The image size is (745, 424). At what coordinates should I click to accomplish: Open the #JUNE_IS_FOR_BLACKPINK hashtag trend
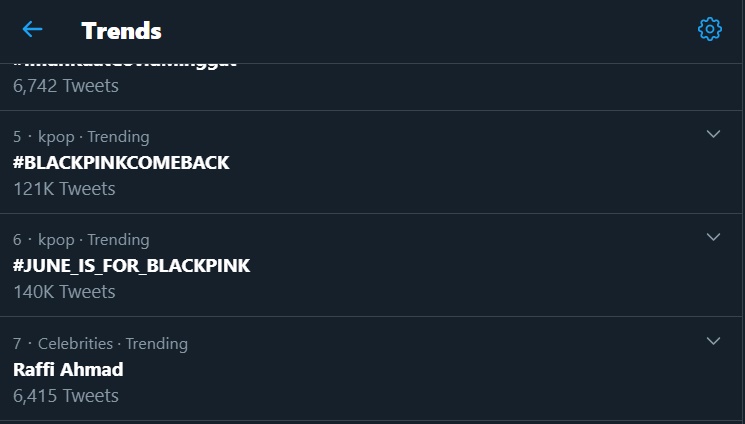pyautogui.click(x=131, y=266)
